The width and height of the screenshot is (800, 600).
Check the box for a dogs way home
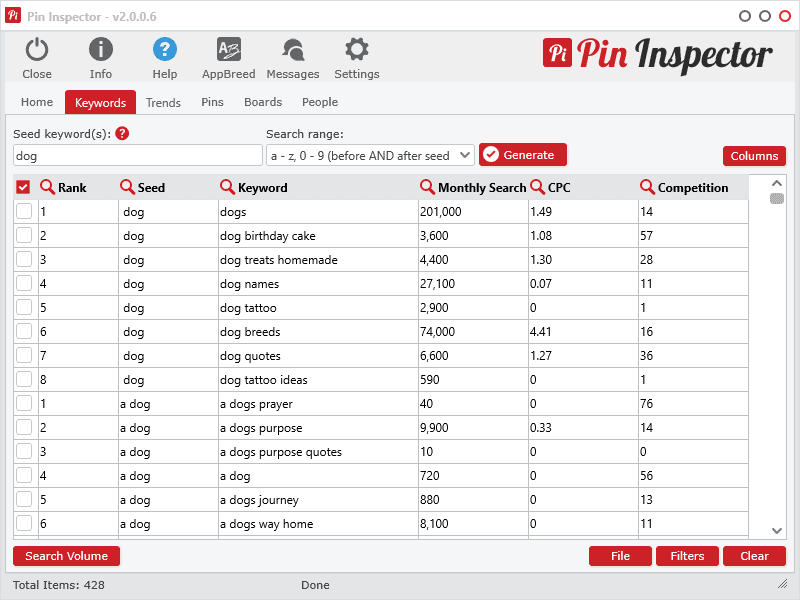click(x=24, y=523)
